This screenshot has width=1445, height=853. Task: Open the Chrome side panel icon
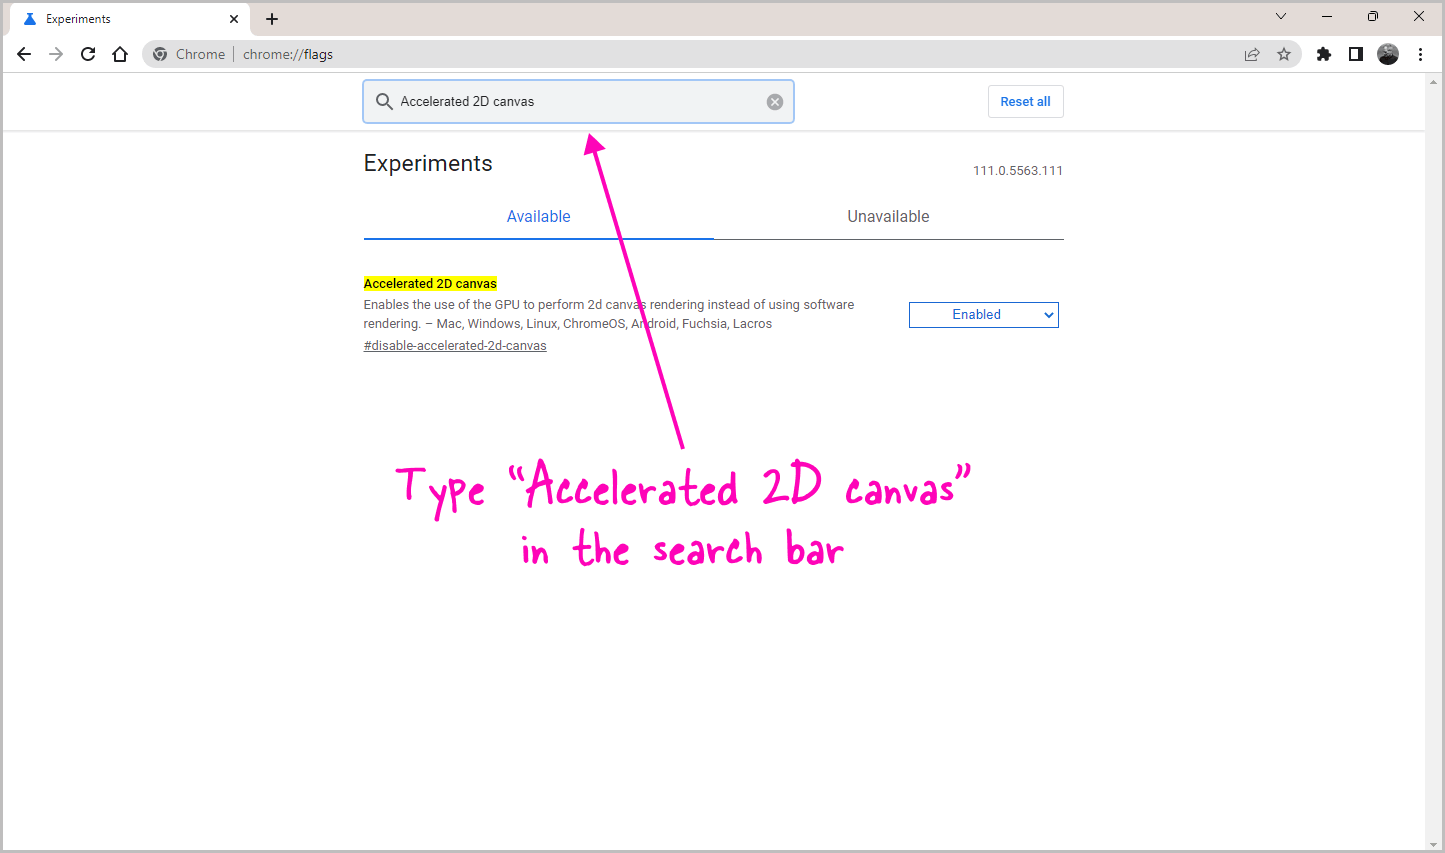coord(1356,54)
